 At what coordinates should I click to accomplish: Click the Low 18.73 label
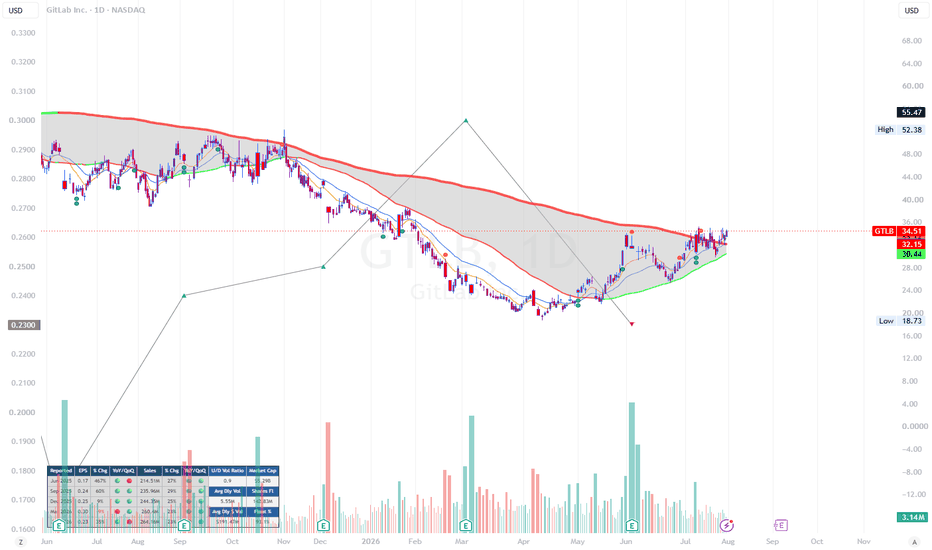(x=900, y=320)
